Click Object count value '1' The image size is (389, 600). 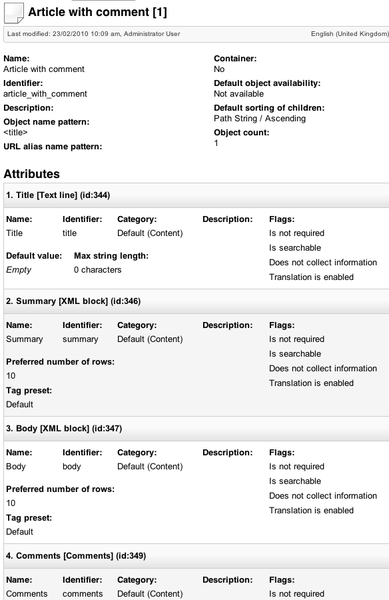[216, 143]
